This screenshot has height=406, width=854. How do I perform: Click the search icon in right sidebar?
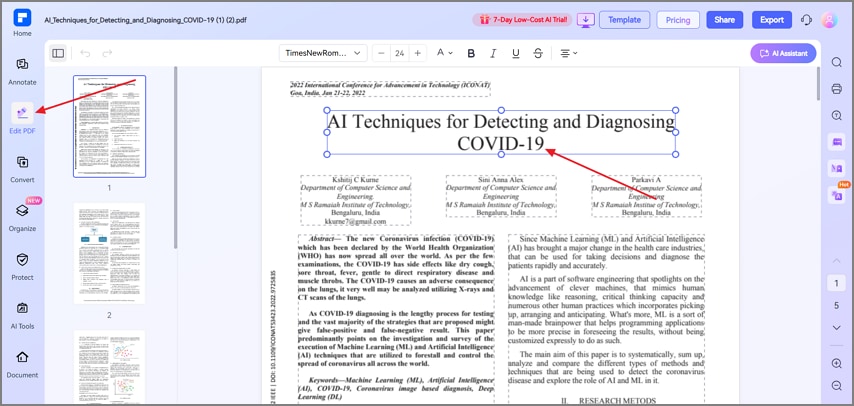[x=837, y=62]
